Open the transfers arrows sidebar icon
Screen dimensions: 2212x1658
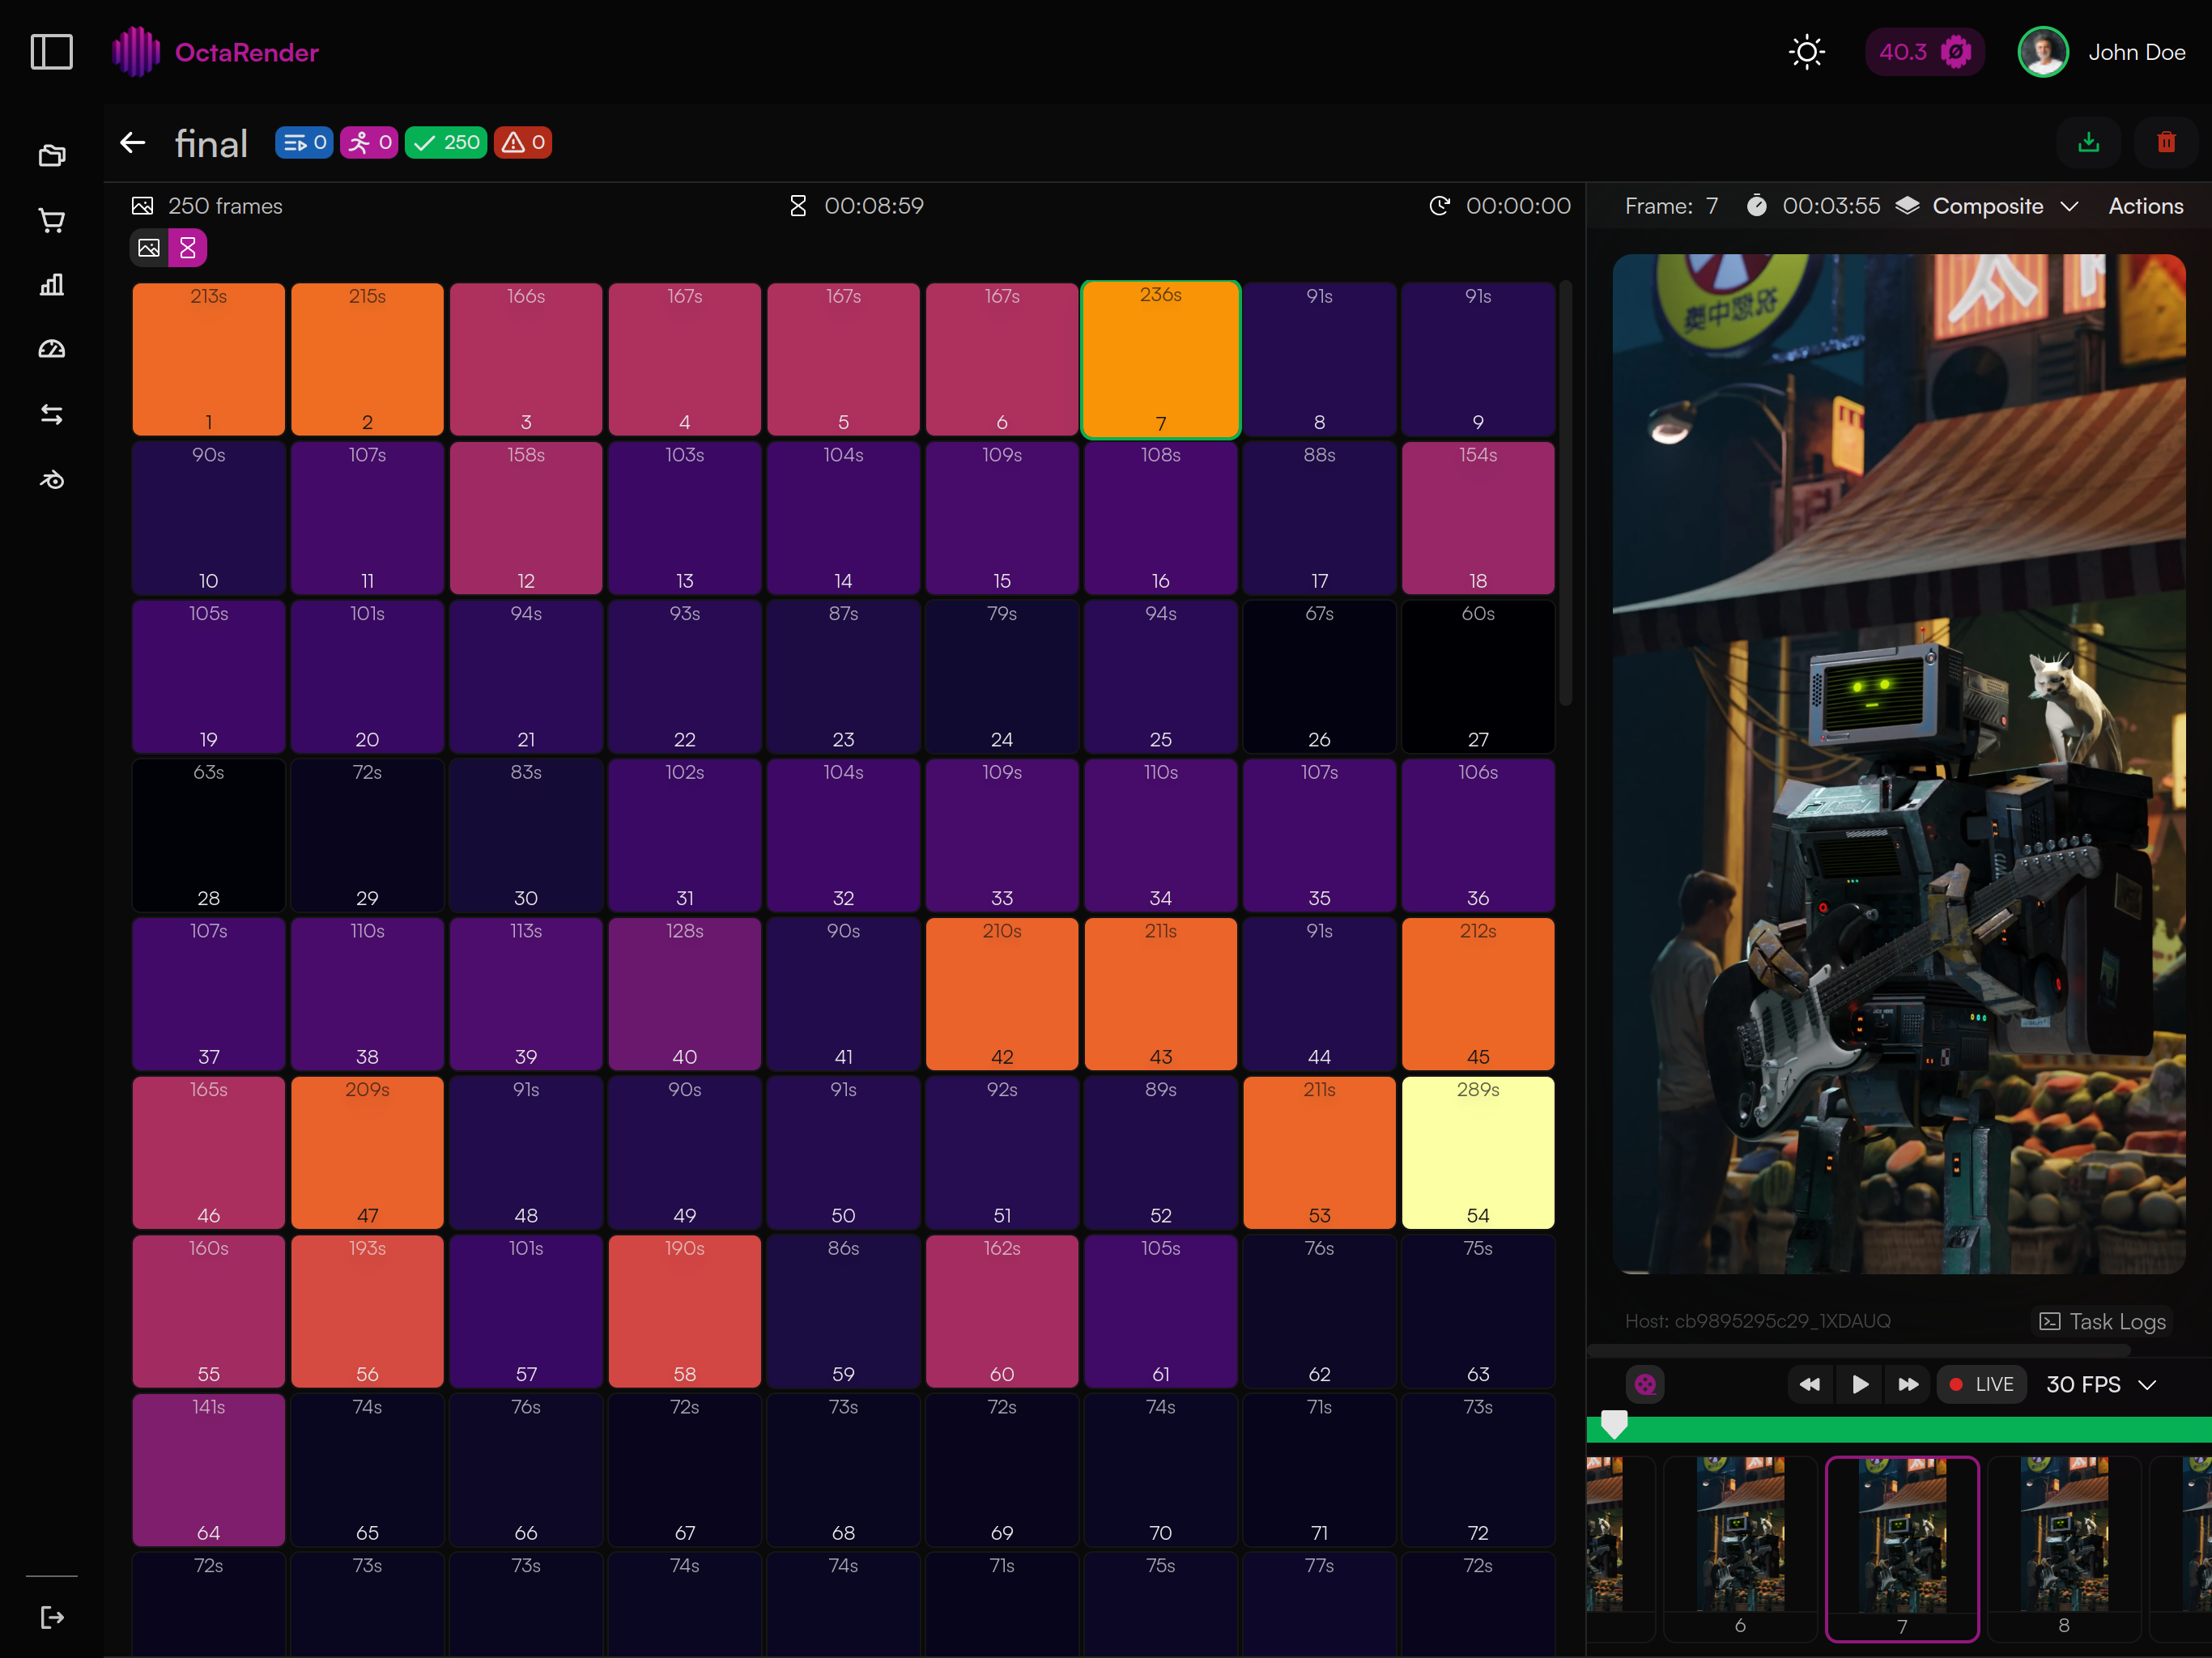[x=51, y=414]
